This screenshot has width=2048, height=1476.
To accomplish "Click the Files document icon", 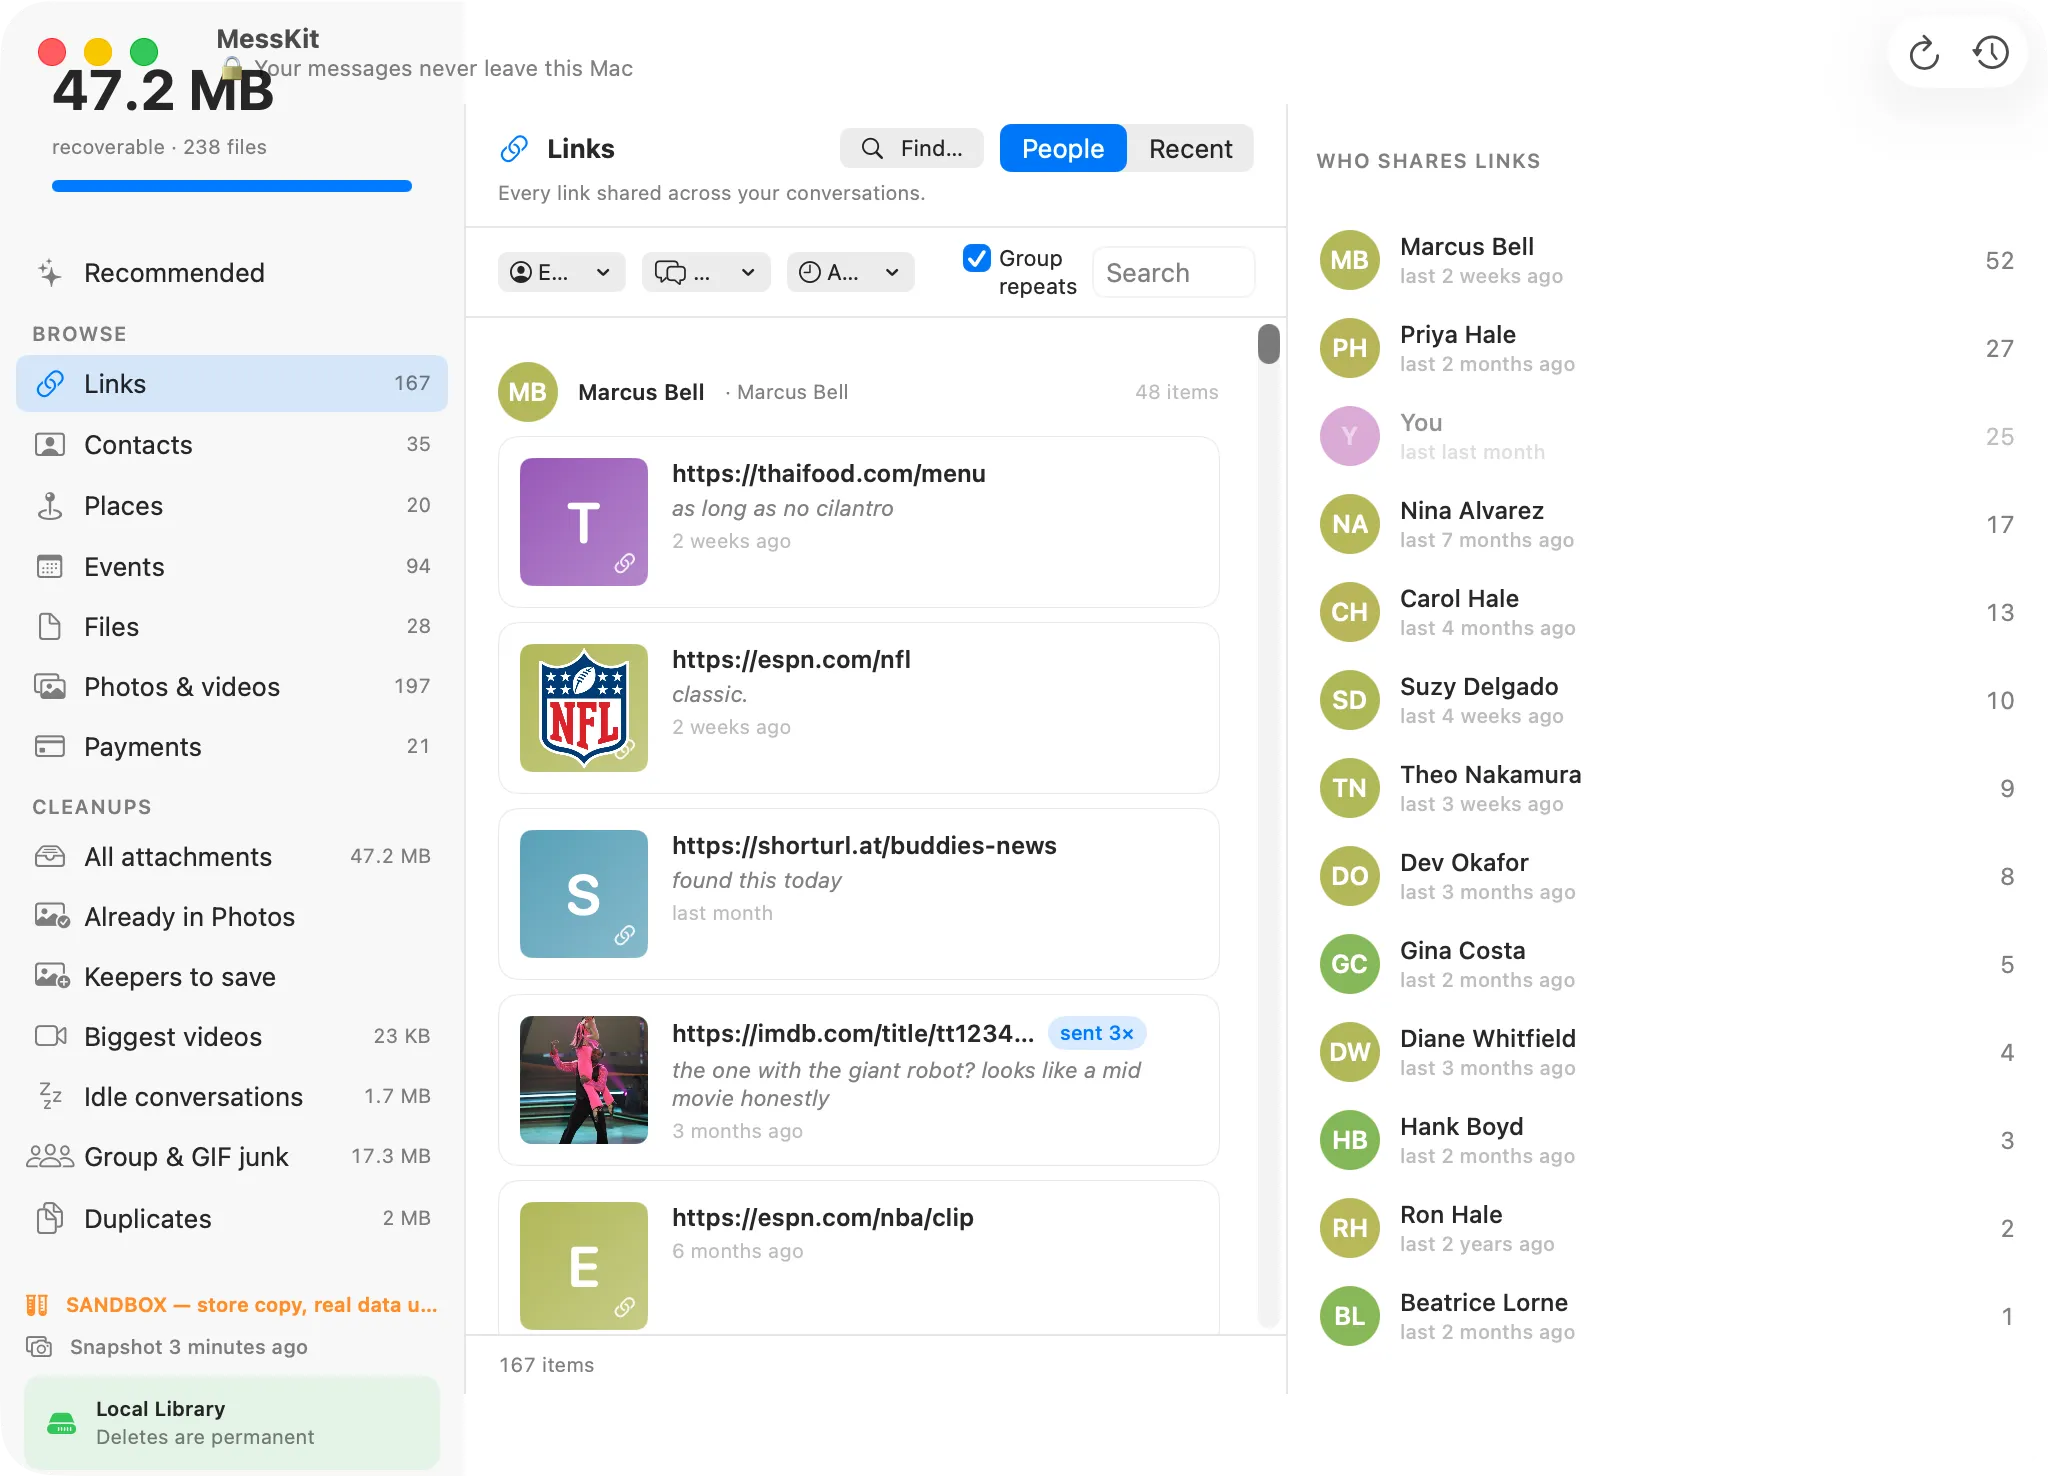I will 50,627.
